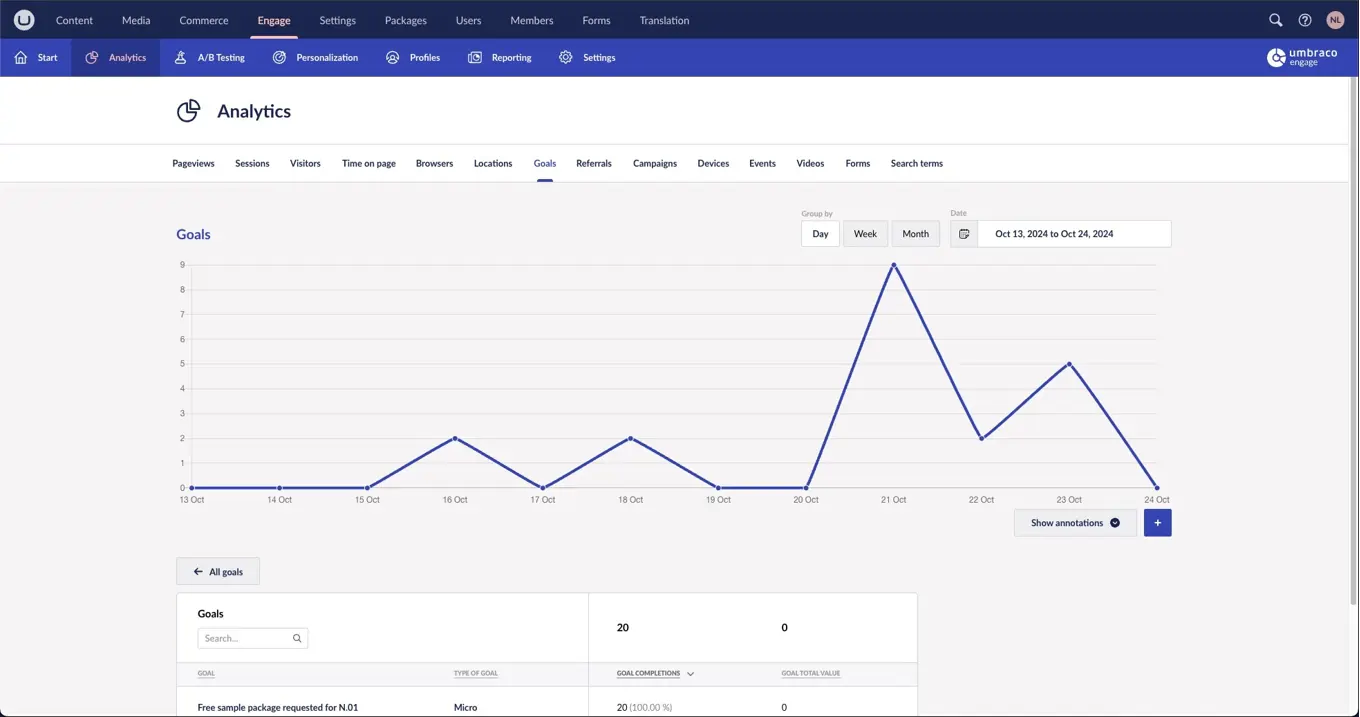This screenshot has height=717, width=1360.
Task: Sort by Type of goal column header
Action: point(476,674)
